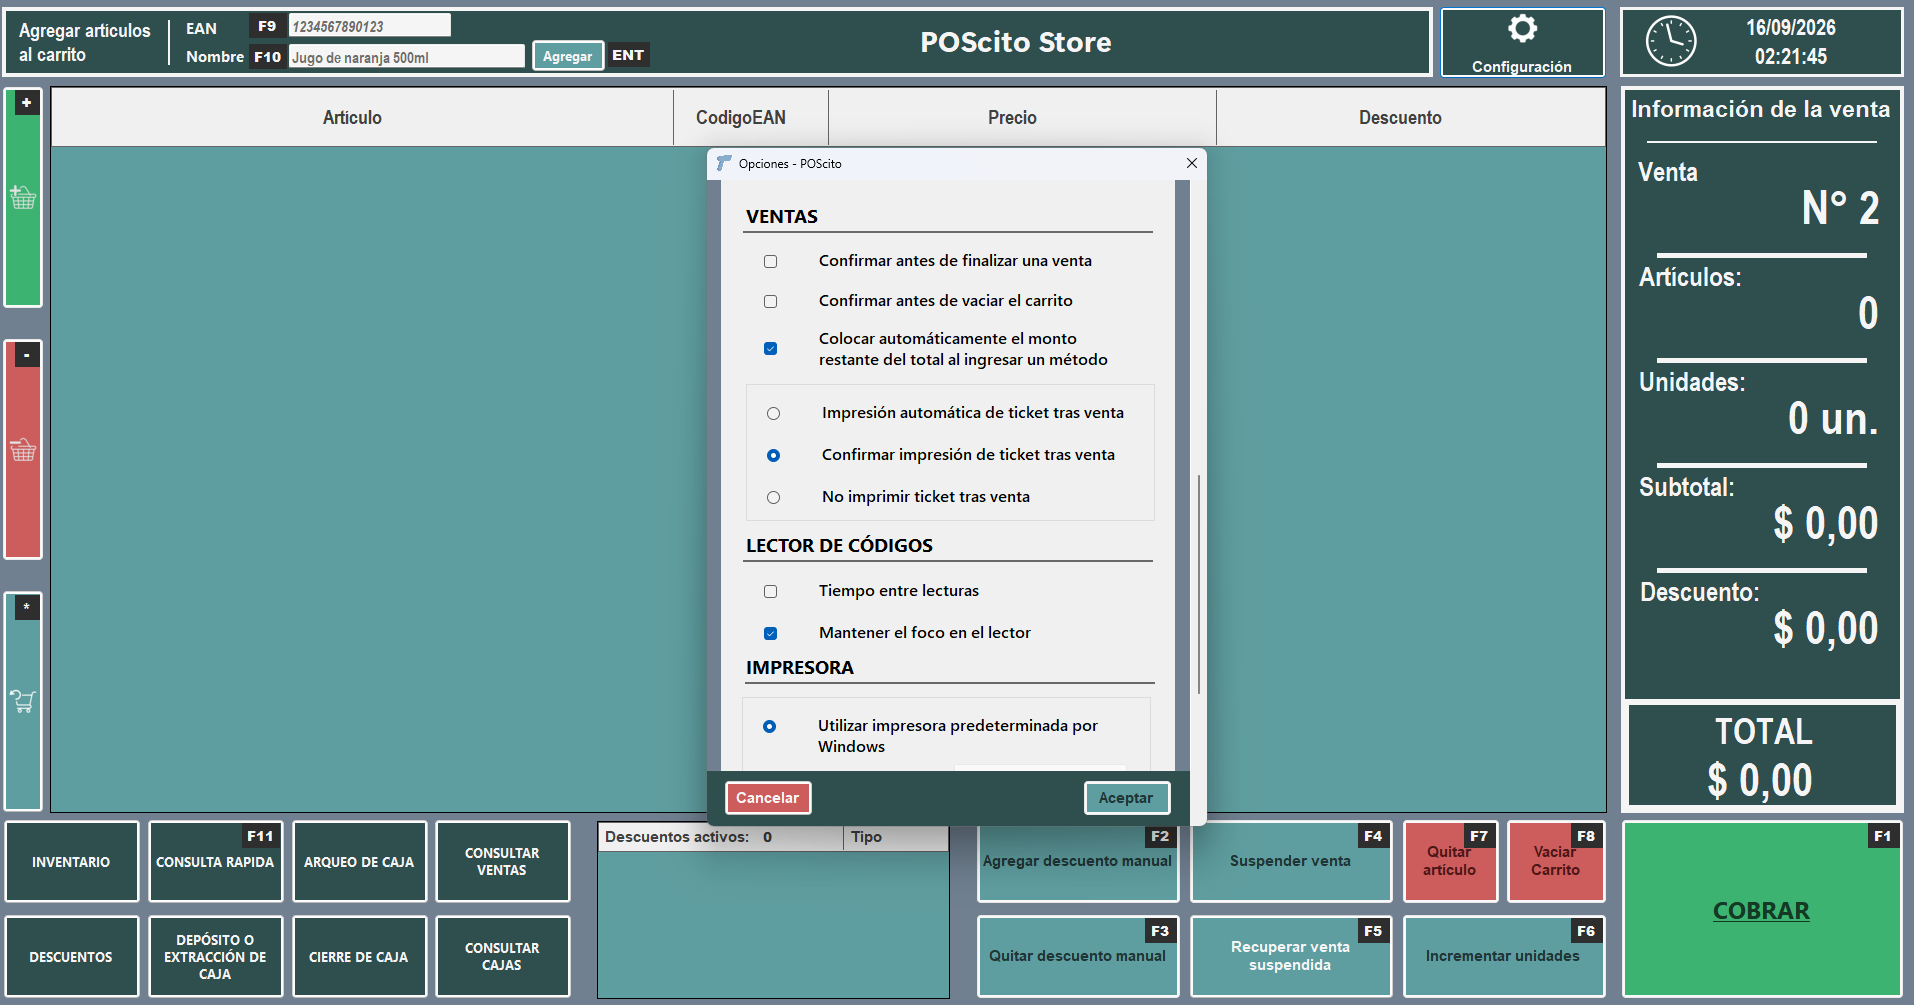Open the DESCUENTOS section
This screenshot has width=1914, height=1005.
[71, 957]
